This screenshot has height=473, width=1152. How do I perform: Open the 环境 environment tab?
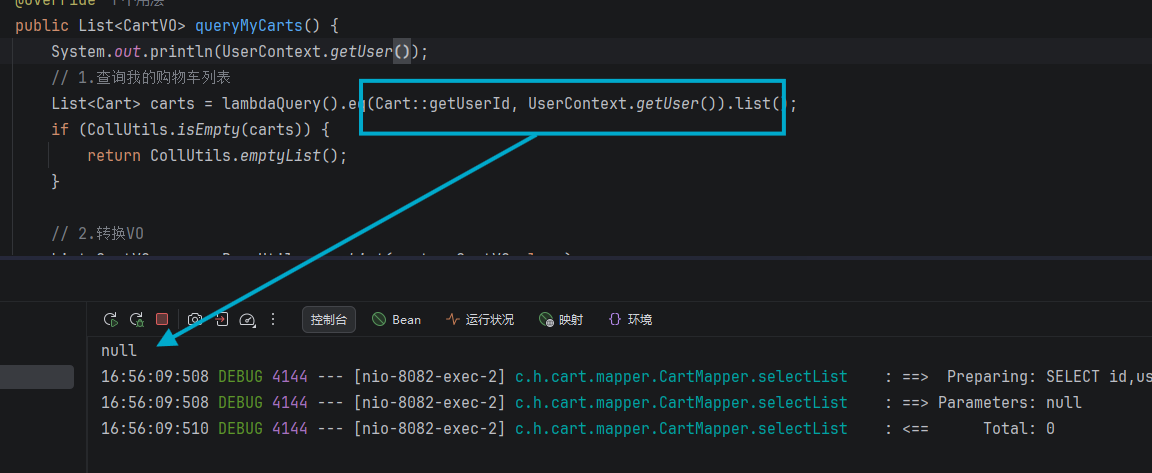coord(630,319)
